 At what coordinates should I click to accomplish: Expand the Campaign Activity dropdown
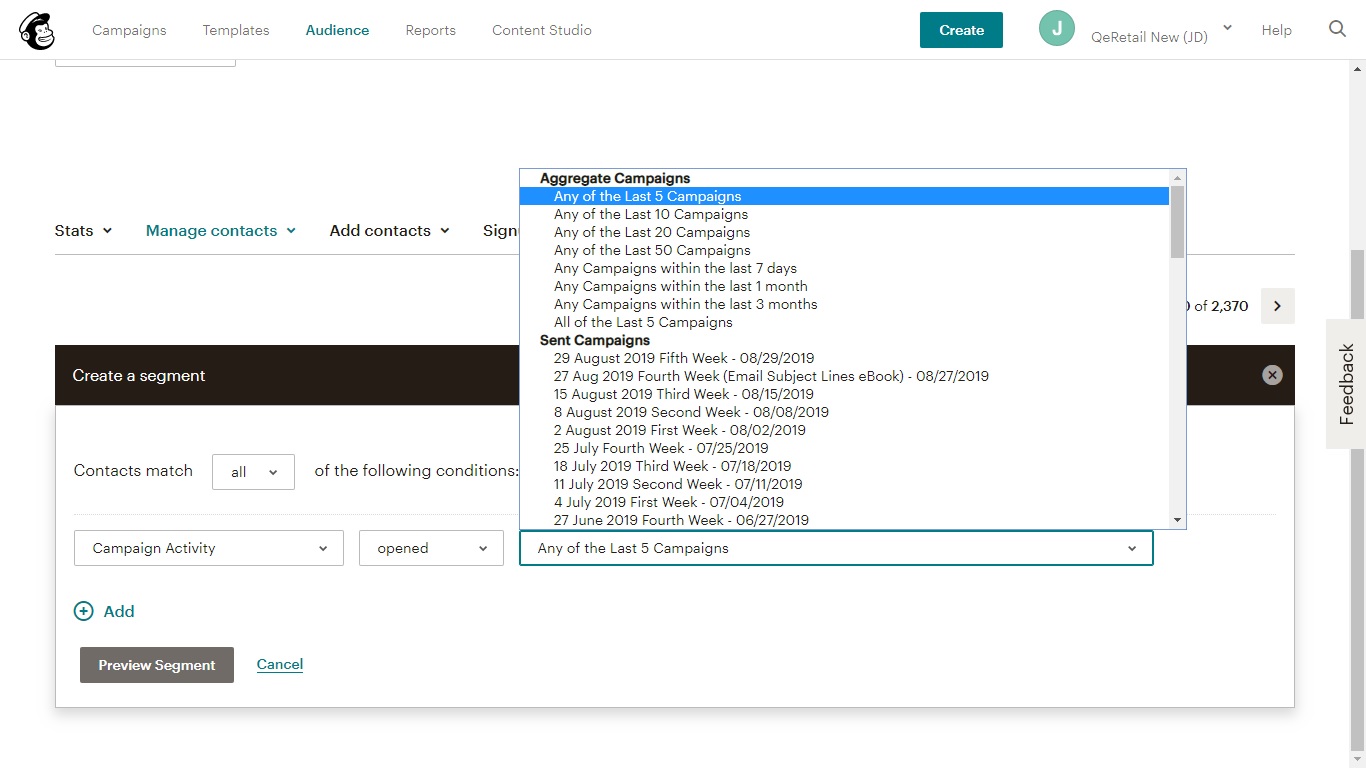209,548
